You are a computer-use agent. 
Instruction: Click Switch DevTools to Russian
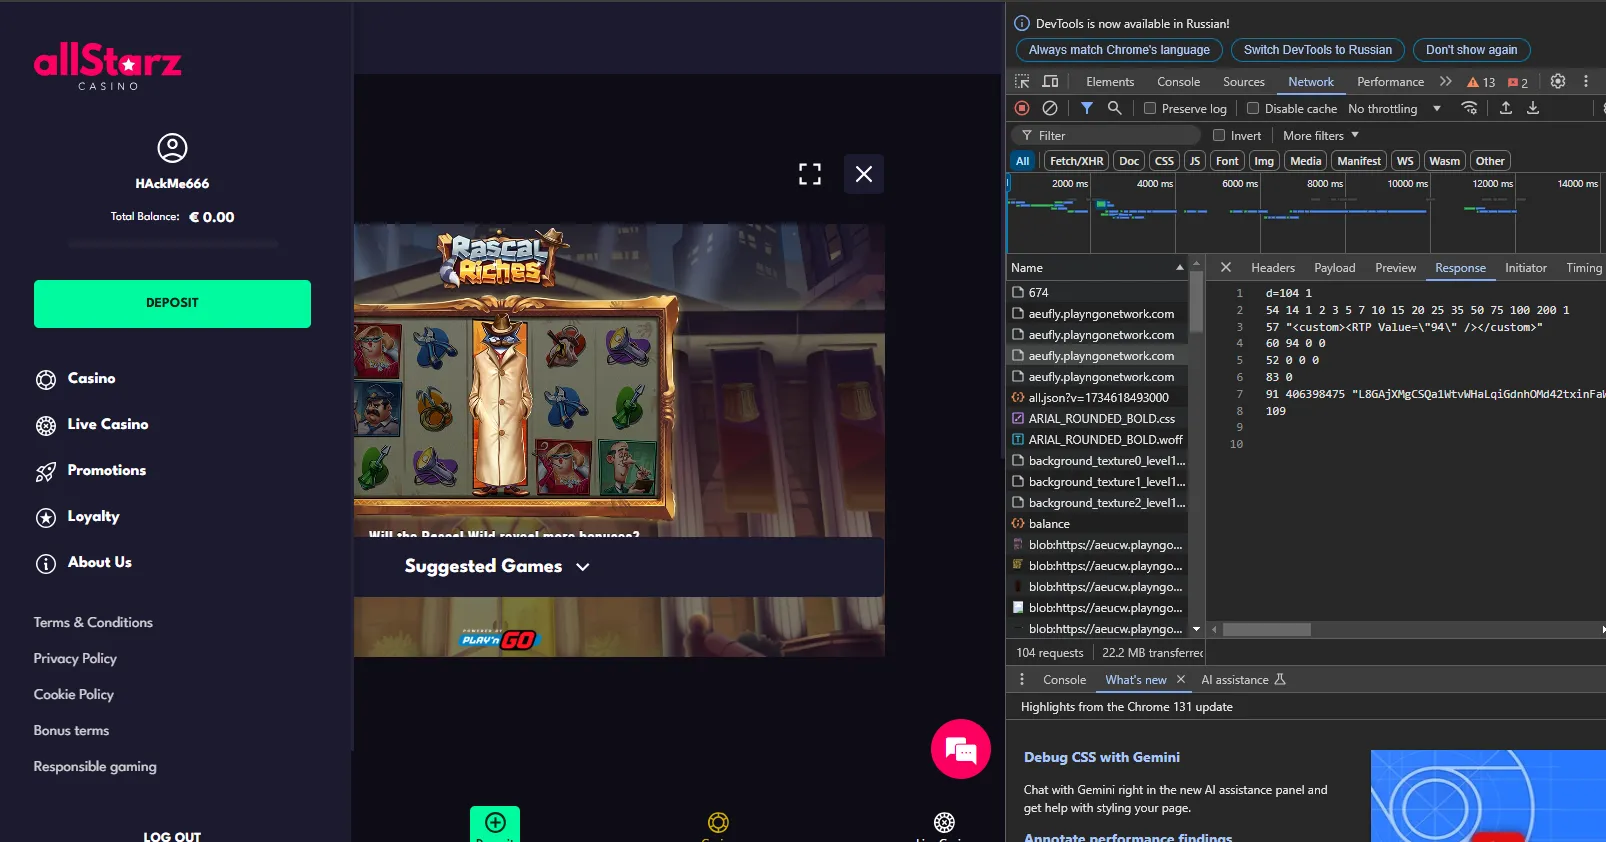pos(1318,50)
